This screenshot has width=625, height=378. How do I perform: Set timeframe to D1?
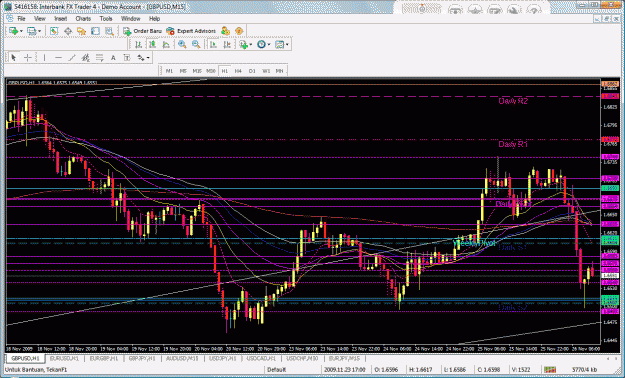(x=252, y=71)
